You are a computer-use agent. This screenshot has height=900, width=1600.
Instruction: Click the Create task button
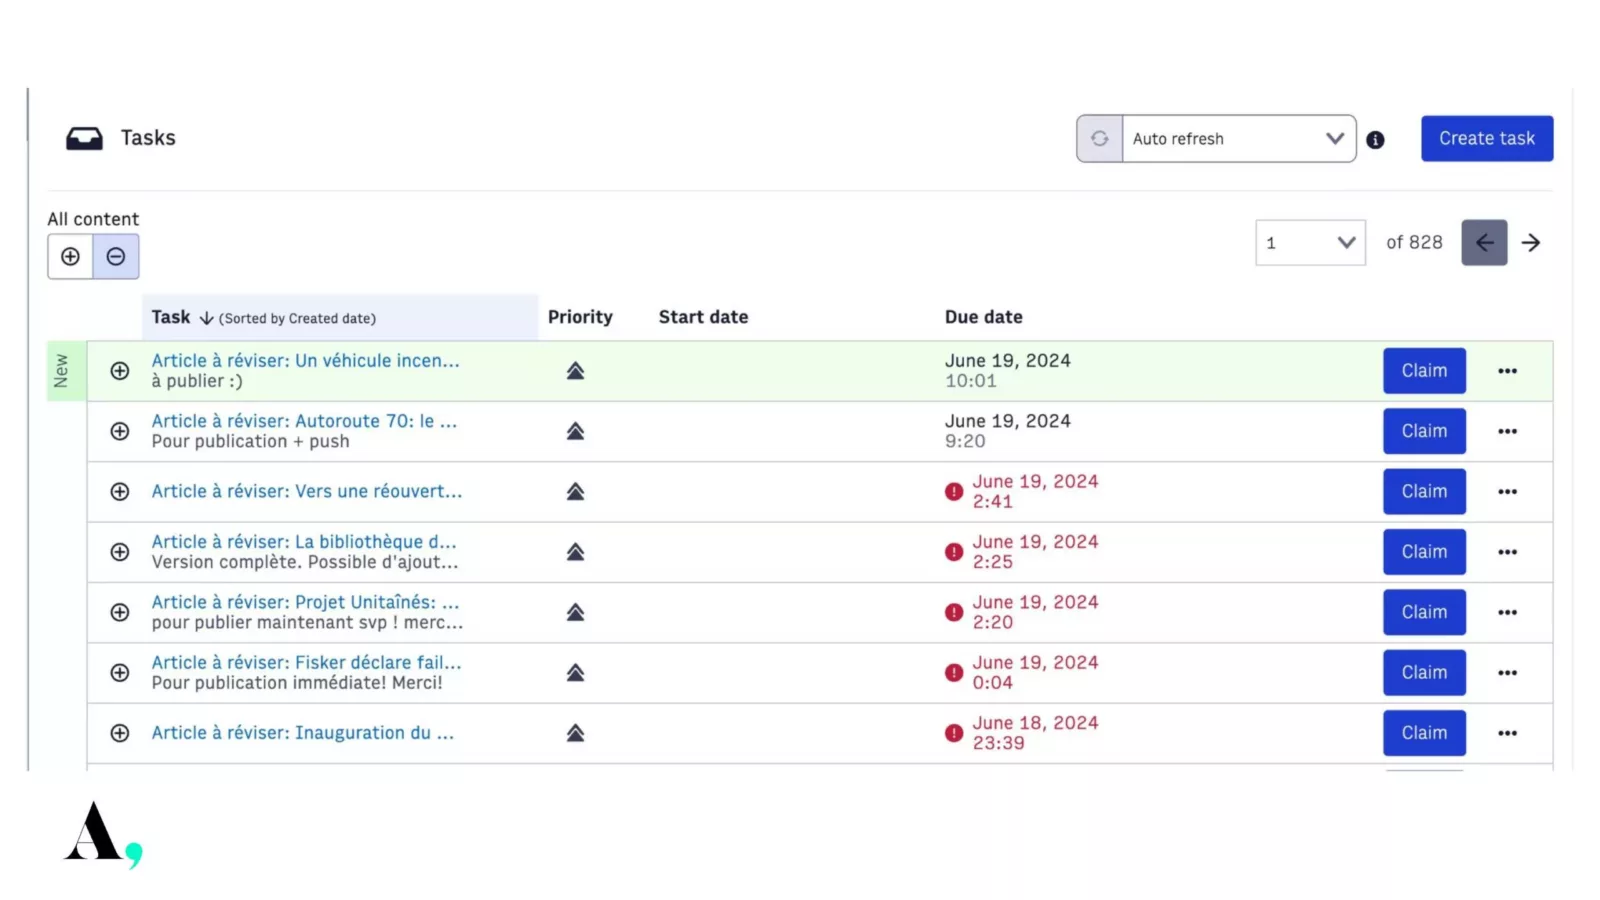[x=1487, y=138]
